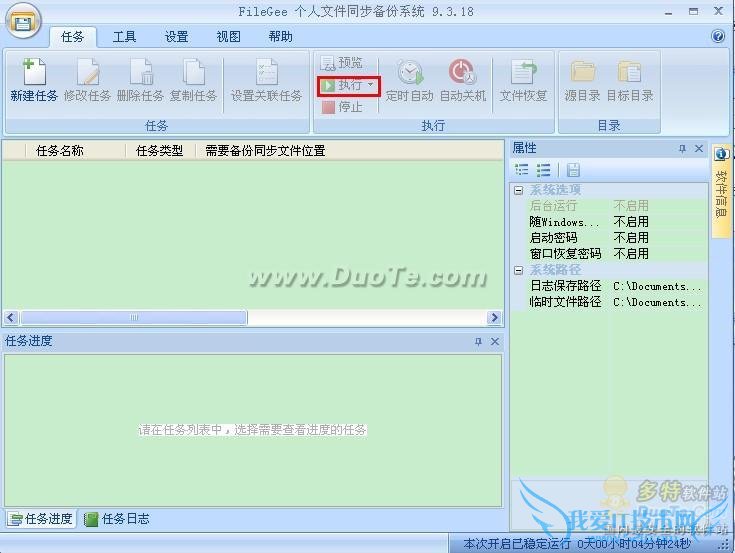Click path value of 临时文件路径
735x553 pixels.
point(657,302)
